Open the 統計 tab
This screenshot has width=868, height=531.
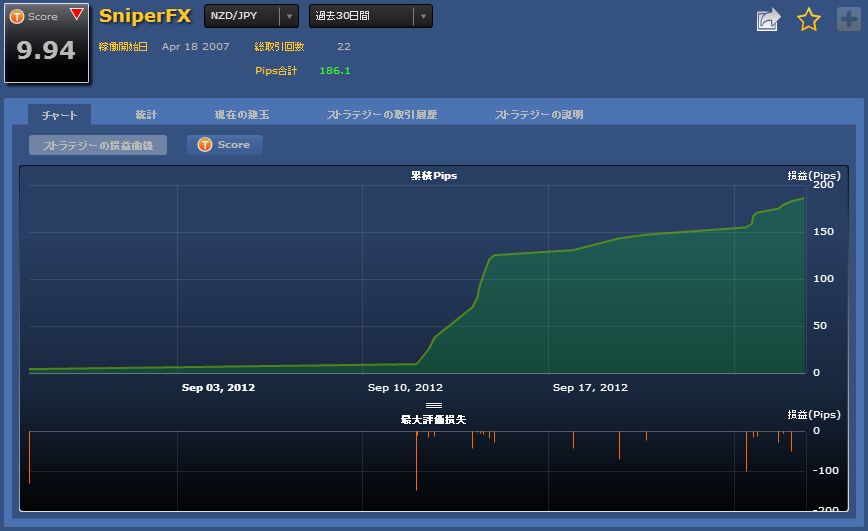[x=146, y=115]
